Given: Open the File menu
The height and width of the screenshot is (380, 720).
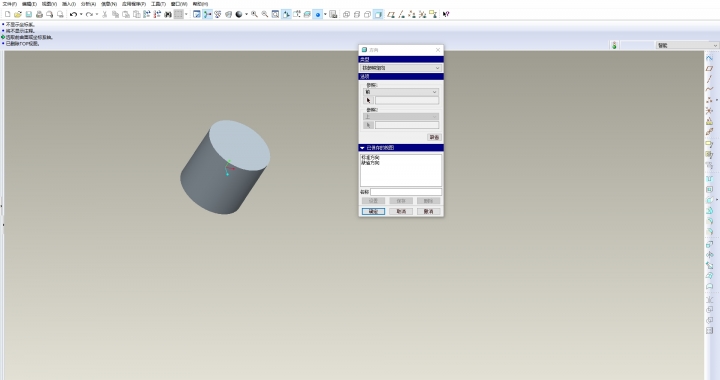Looking at the screenshot, I should tap(10, 4).
